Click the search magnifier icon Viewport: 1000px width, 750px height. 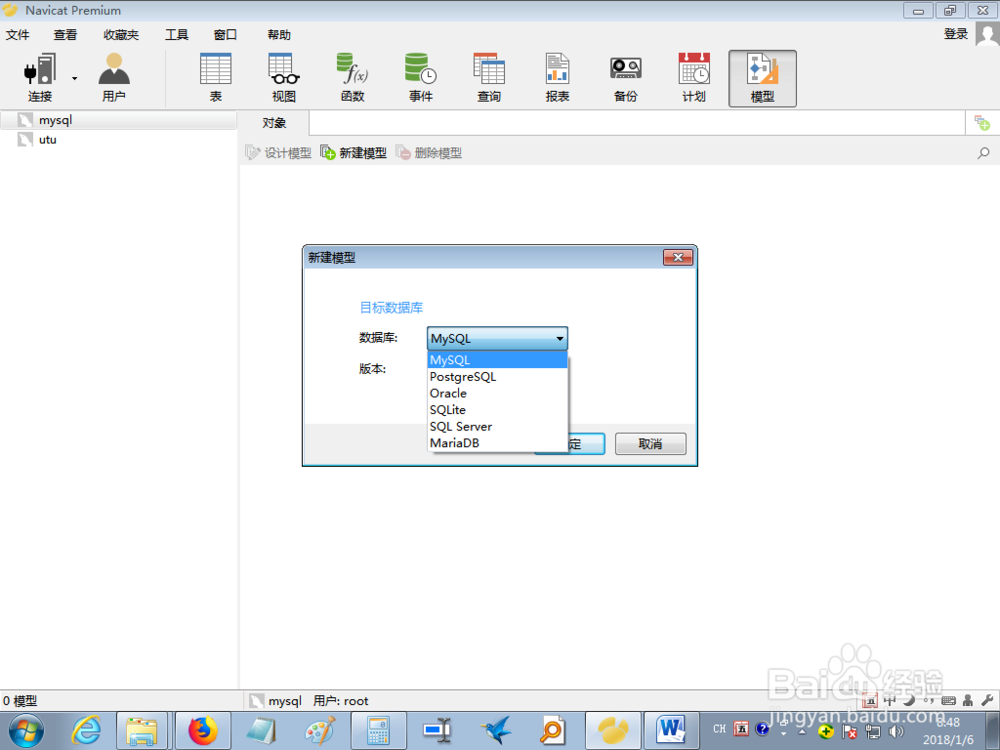[983, 153]
